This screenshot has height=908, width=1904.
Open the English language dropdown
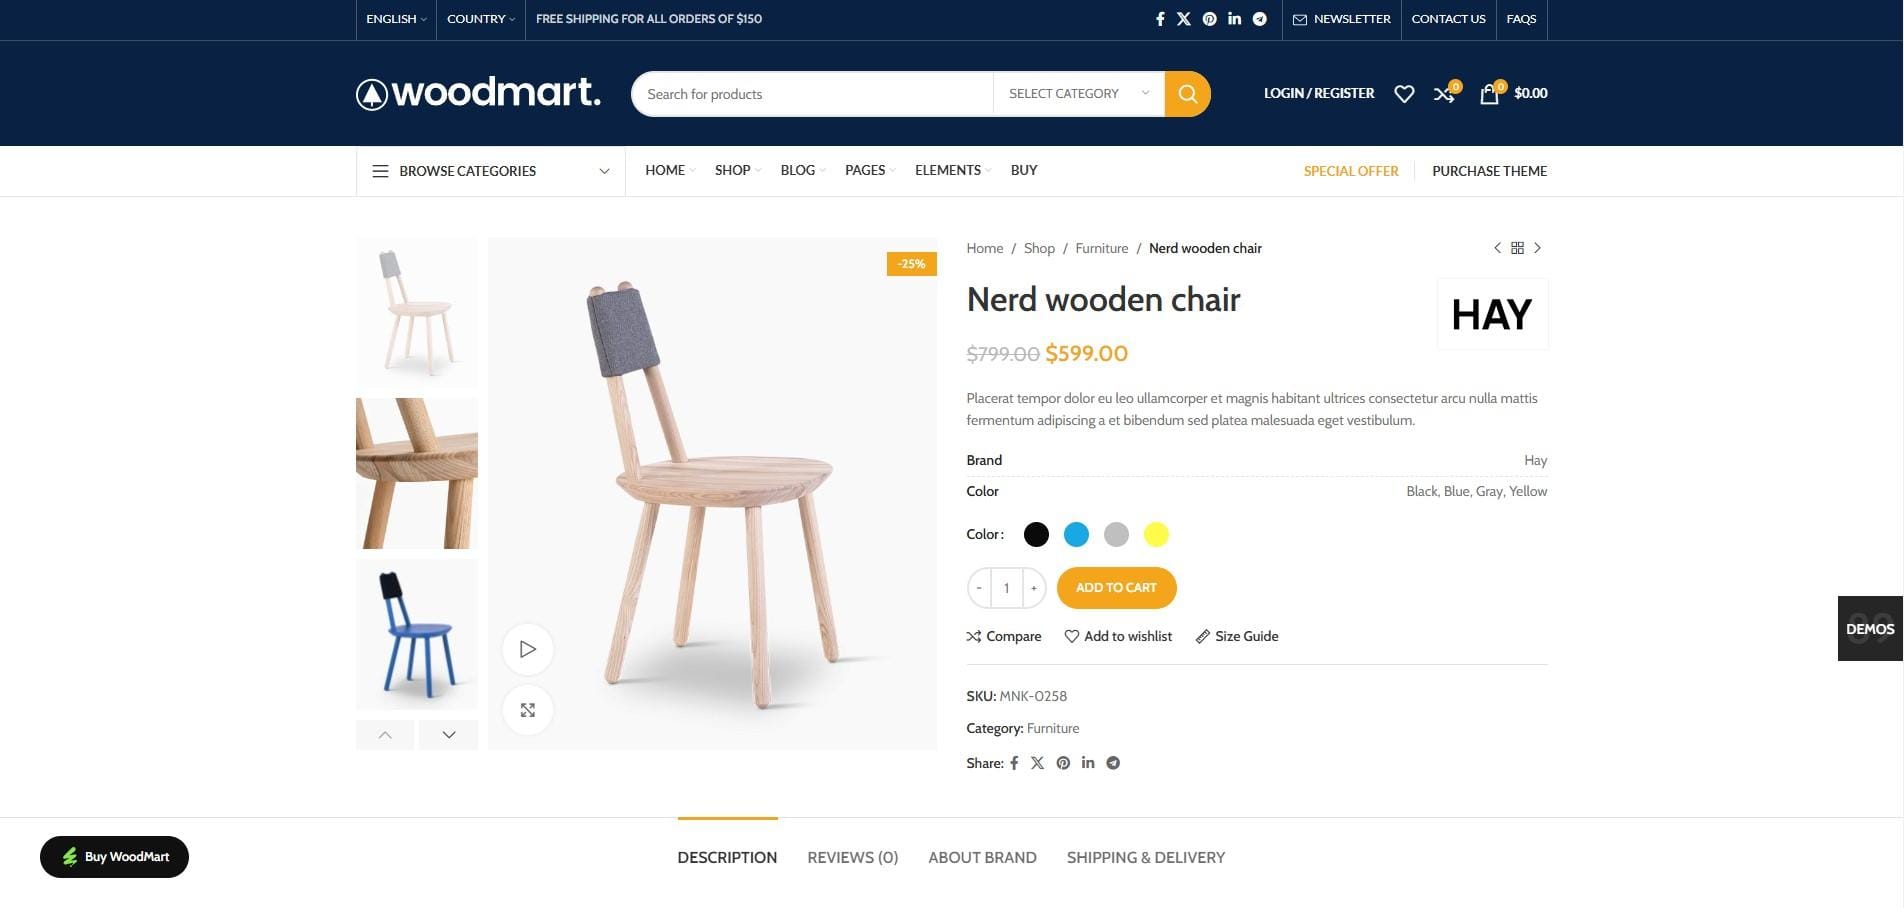396,19
